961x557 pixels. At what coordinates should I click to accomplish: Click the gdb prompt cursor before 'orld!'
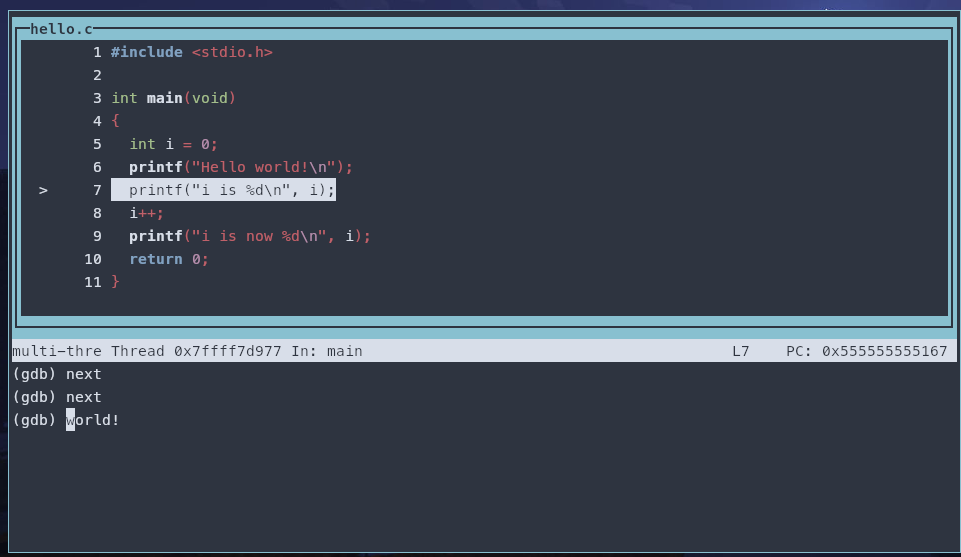[70, 420]
